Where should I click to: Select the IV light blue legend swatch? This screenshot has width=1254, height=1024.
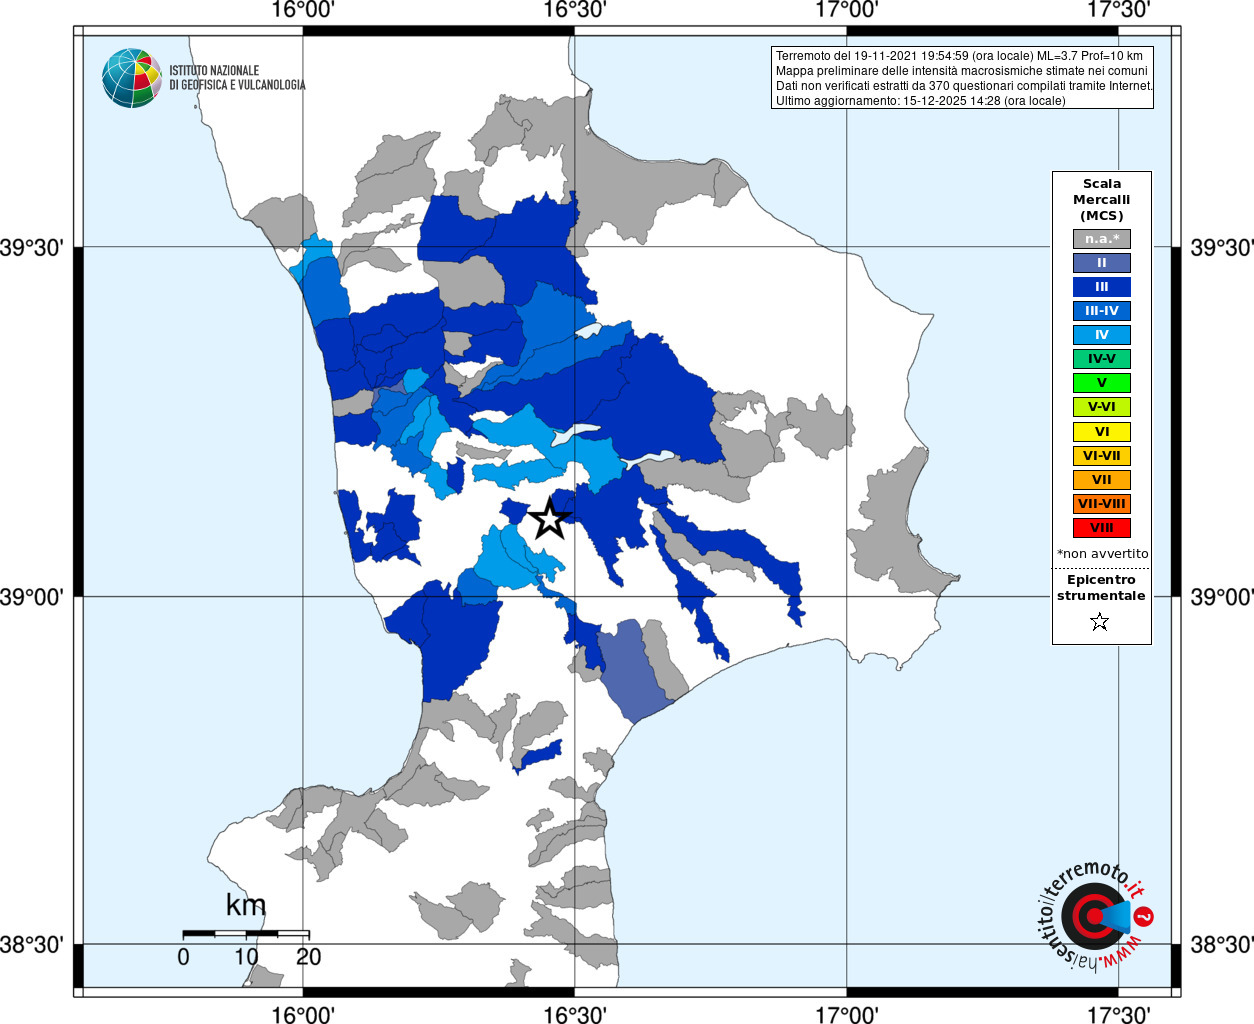1102,335
